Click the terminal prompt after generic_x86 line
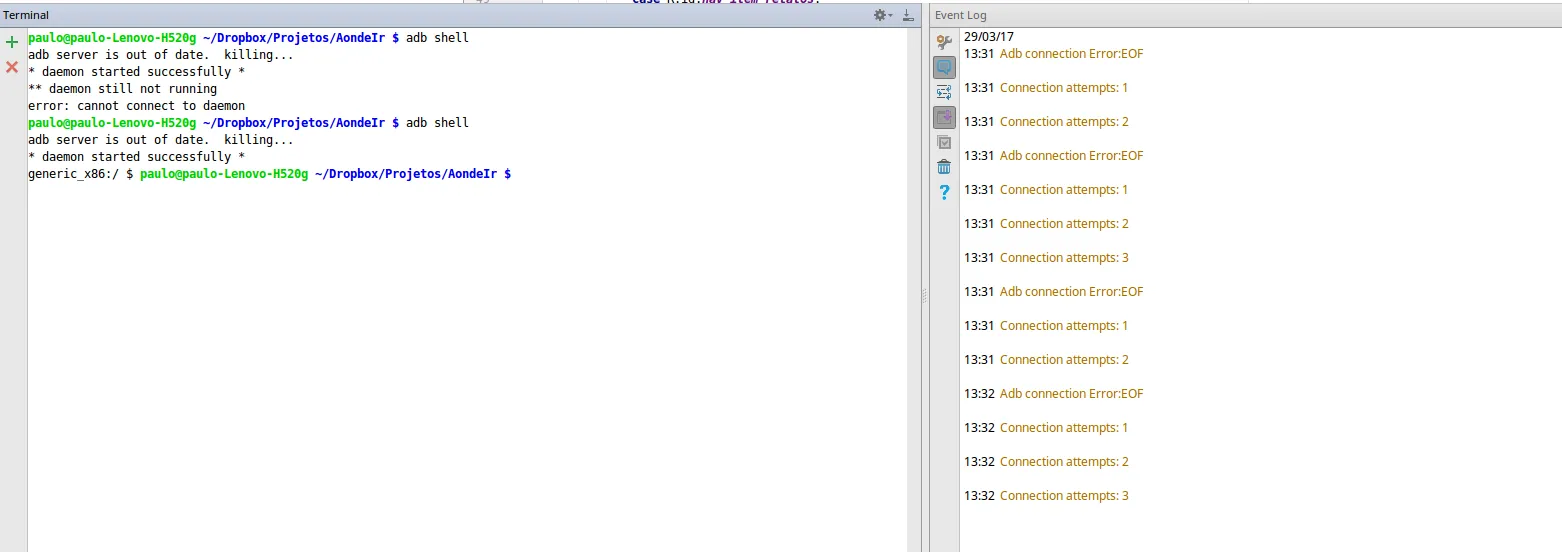 coord(518,174)
